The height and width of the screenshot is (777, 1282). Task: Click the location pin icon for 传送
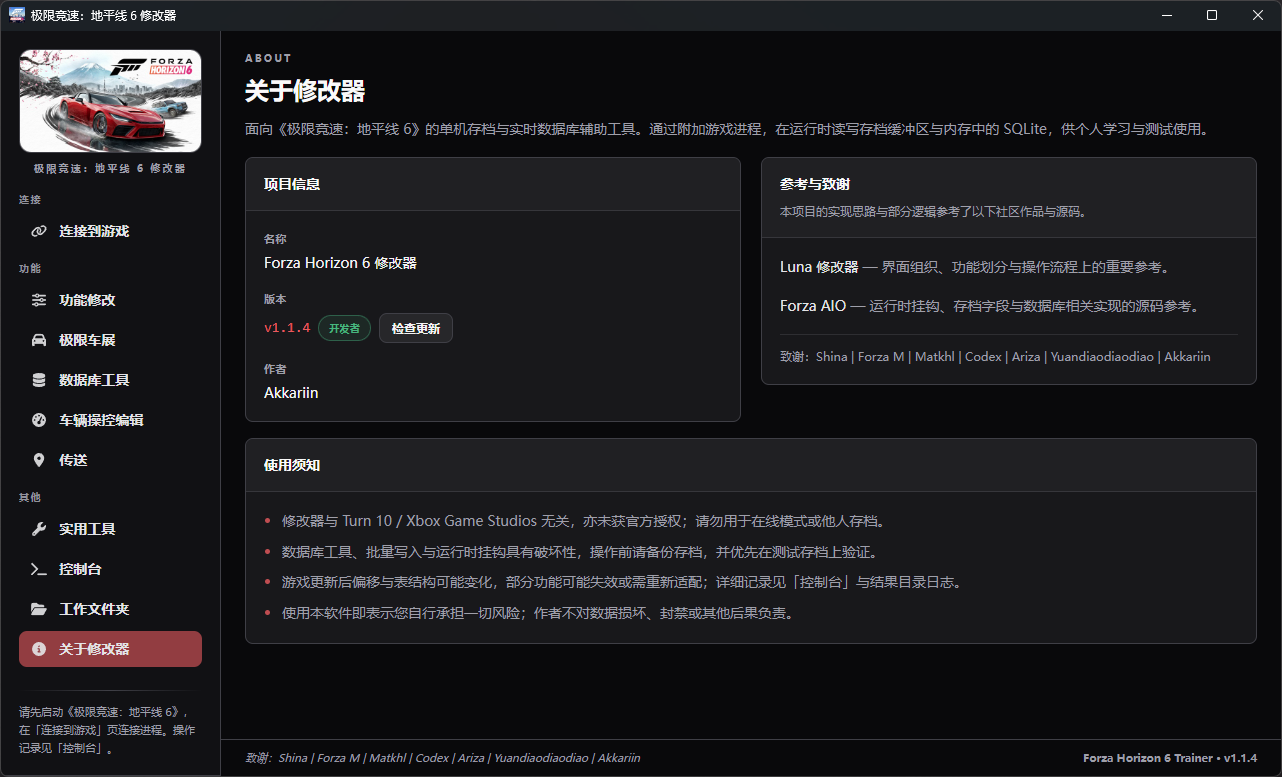39,460
